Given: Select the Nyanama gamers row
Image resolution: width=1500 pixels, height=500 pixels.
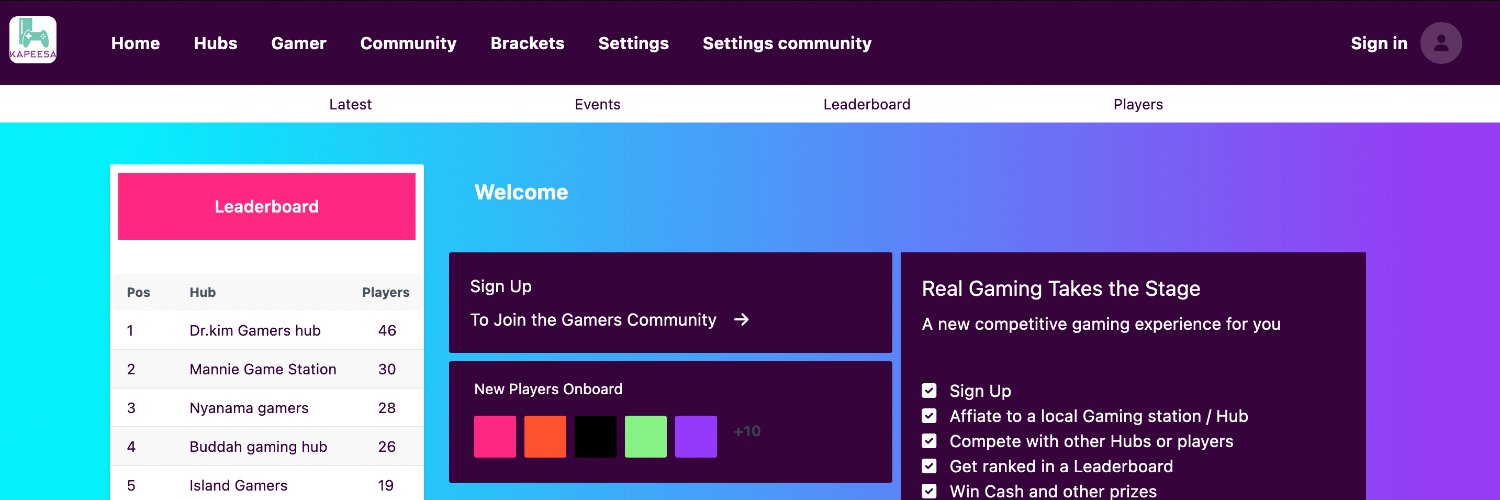Looking at the screenshot, I should tap(267, 408).
